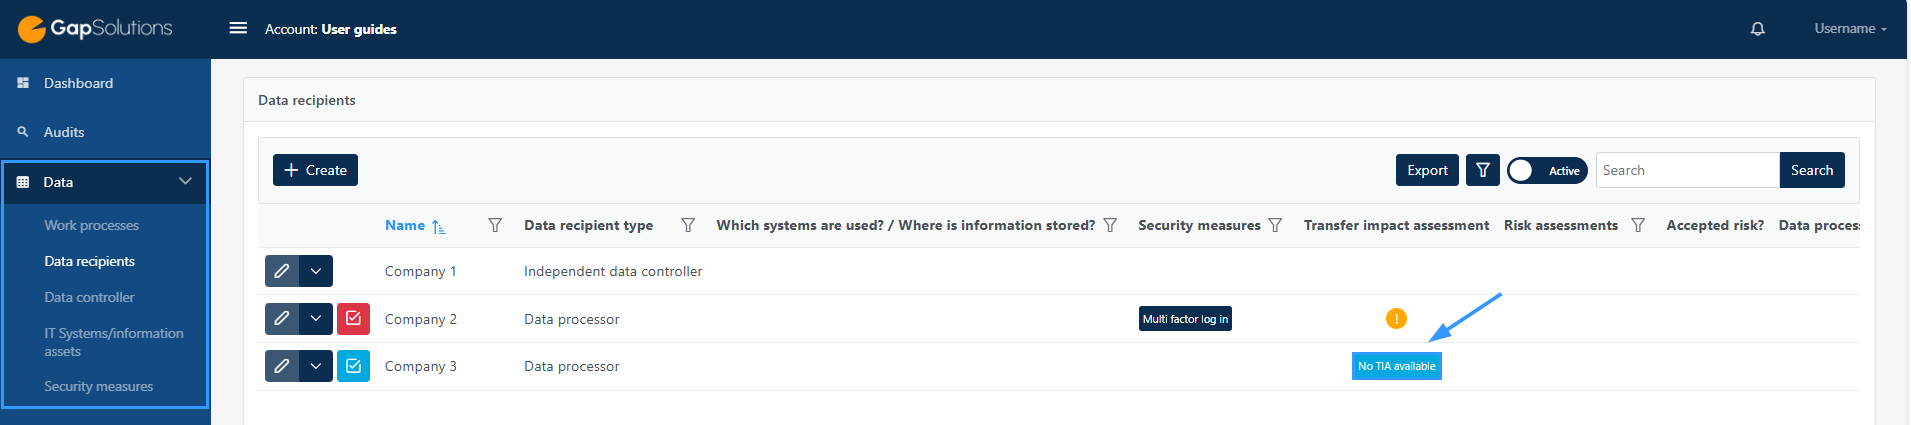Select the No TIA available badge
The height and width of the screenshot is (425, 1911).
[1396, 366]
